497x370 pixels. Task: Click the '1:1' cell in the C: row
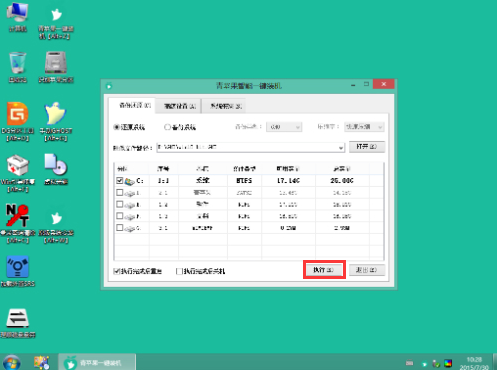click(163, 181)
